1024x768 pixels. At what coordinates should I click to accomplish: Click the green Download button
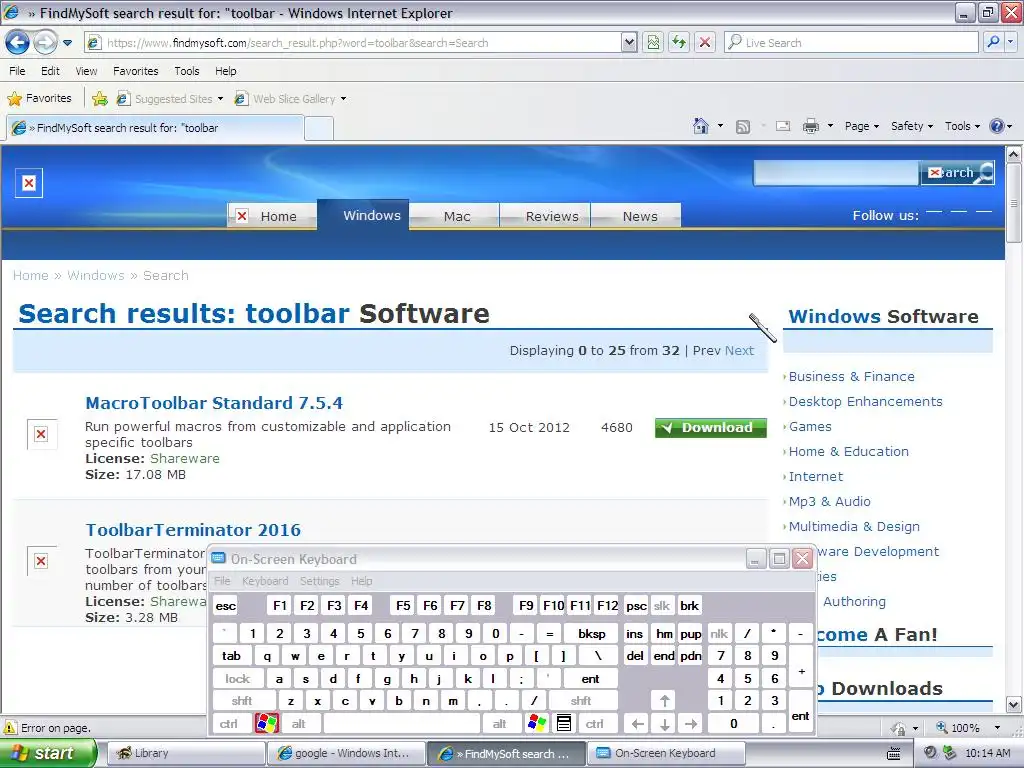711,428
